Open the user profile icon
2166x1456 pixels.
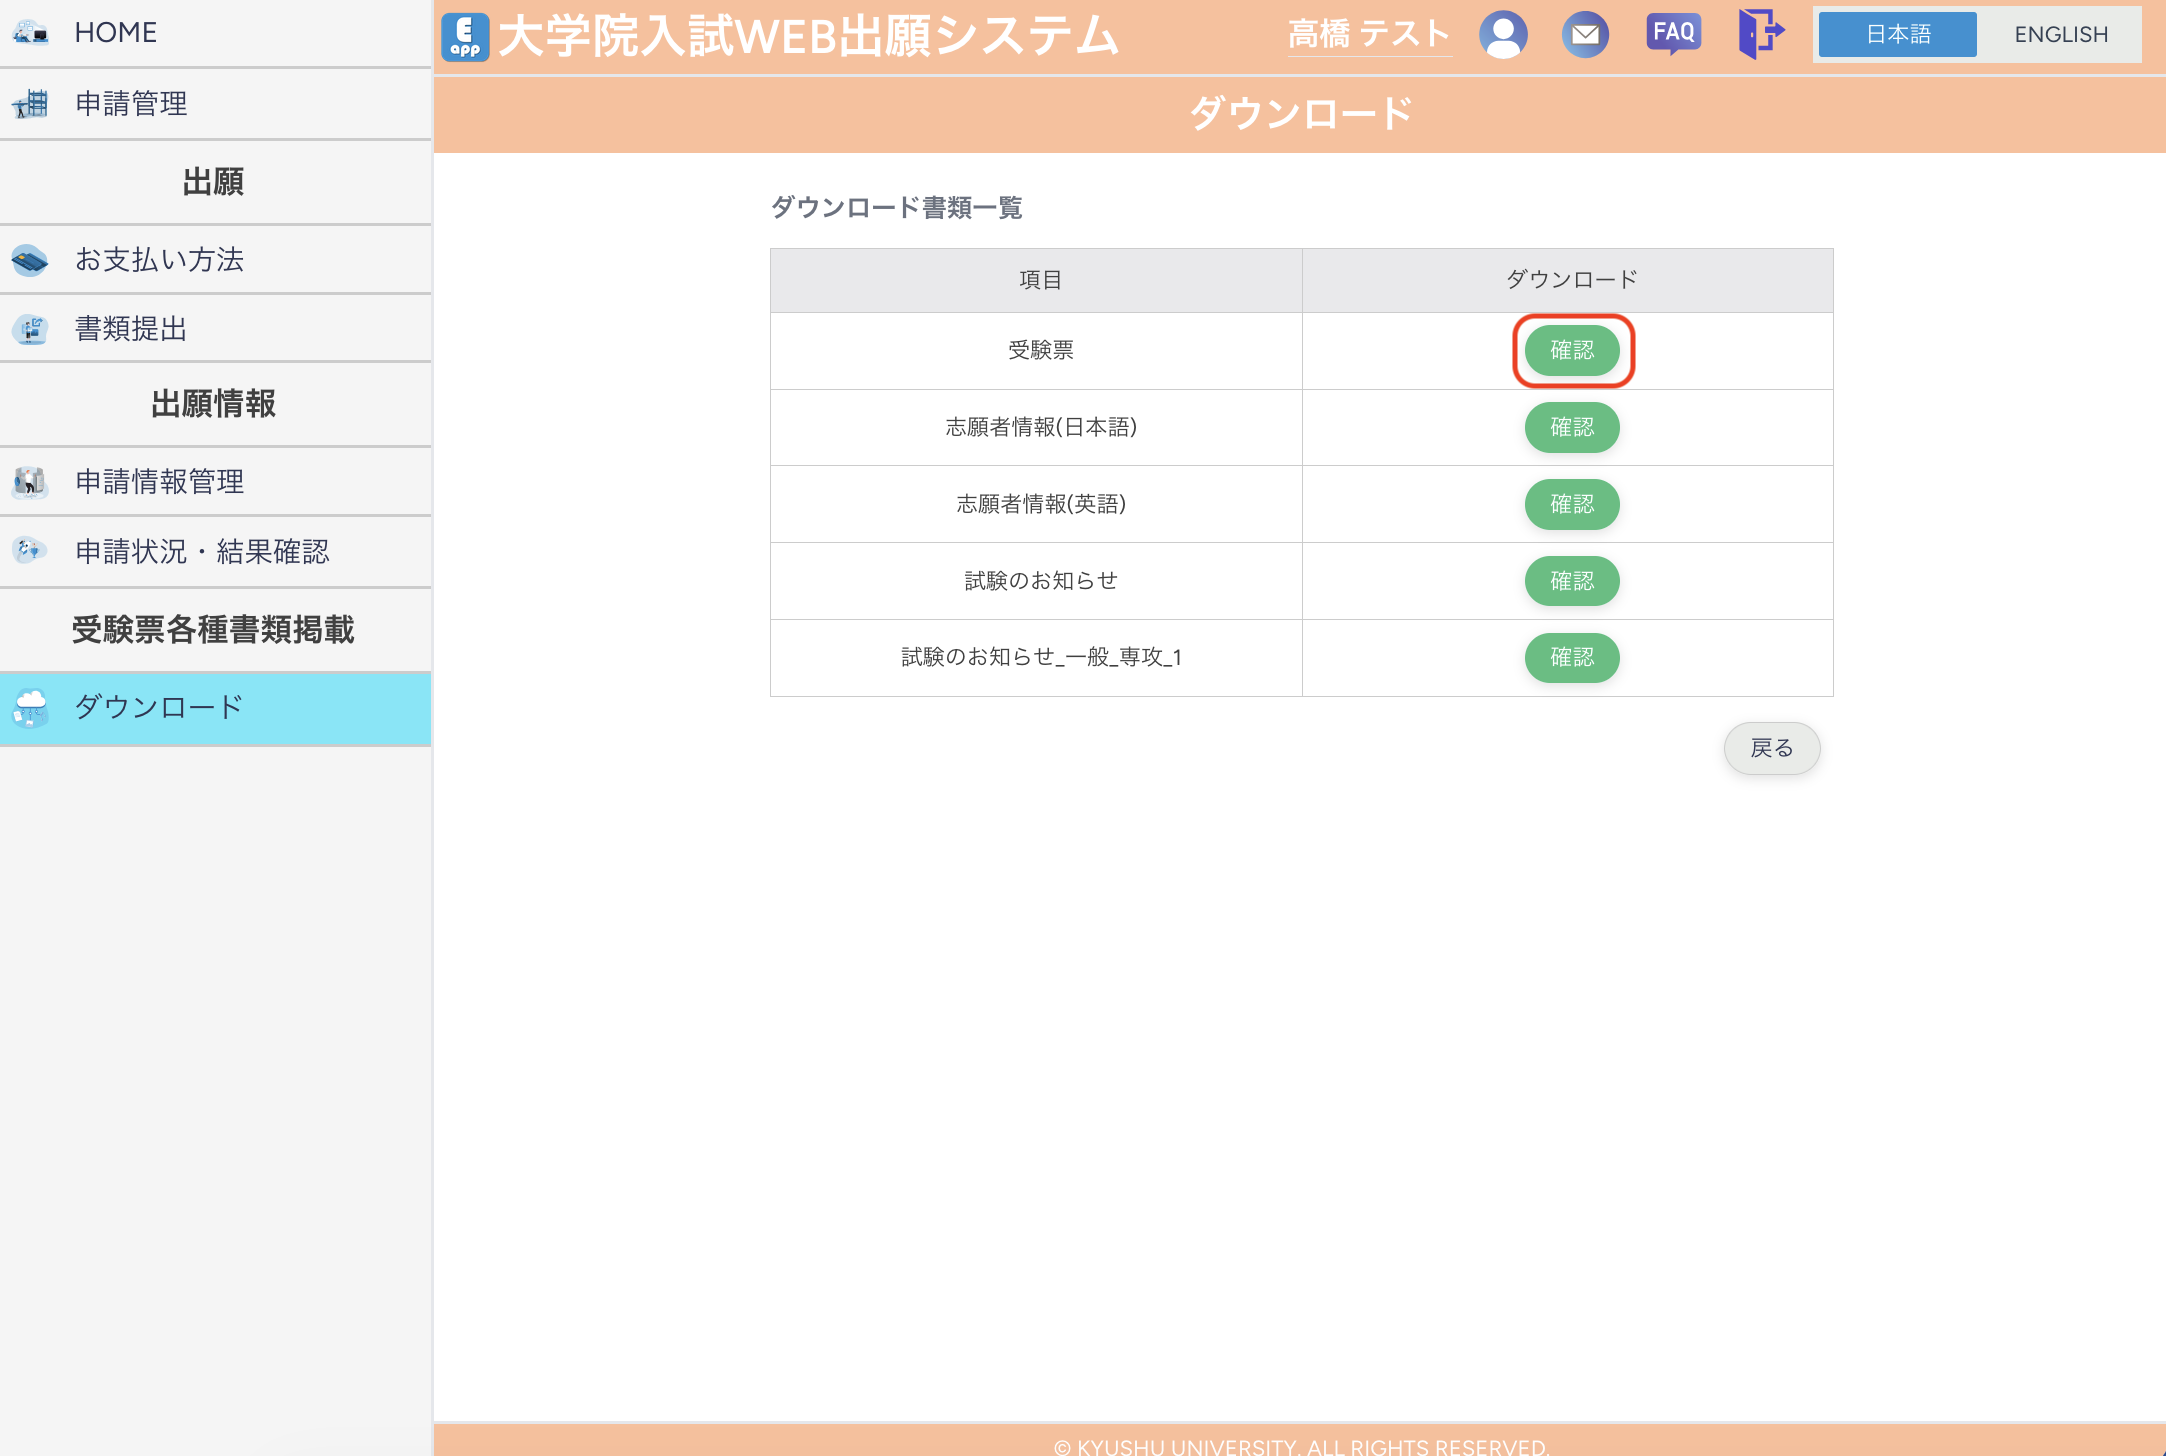(1504, 33)
